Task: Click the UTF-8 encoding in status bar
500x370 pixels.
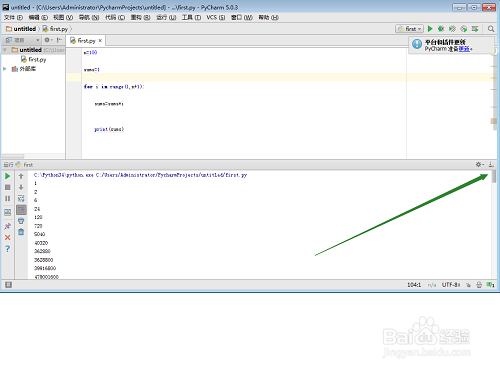Action: [x=451, y=285]
